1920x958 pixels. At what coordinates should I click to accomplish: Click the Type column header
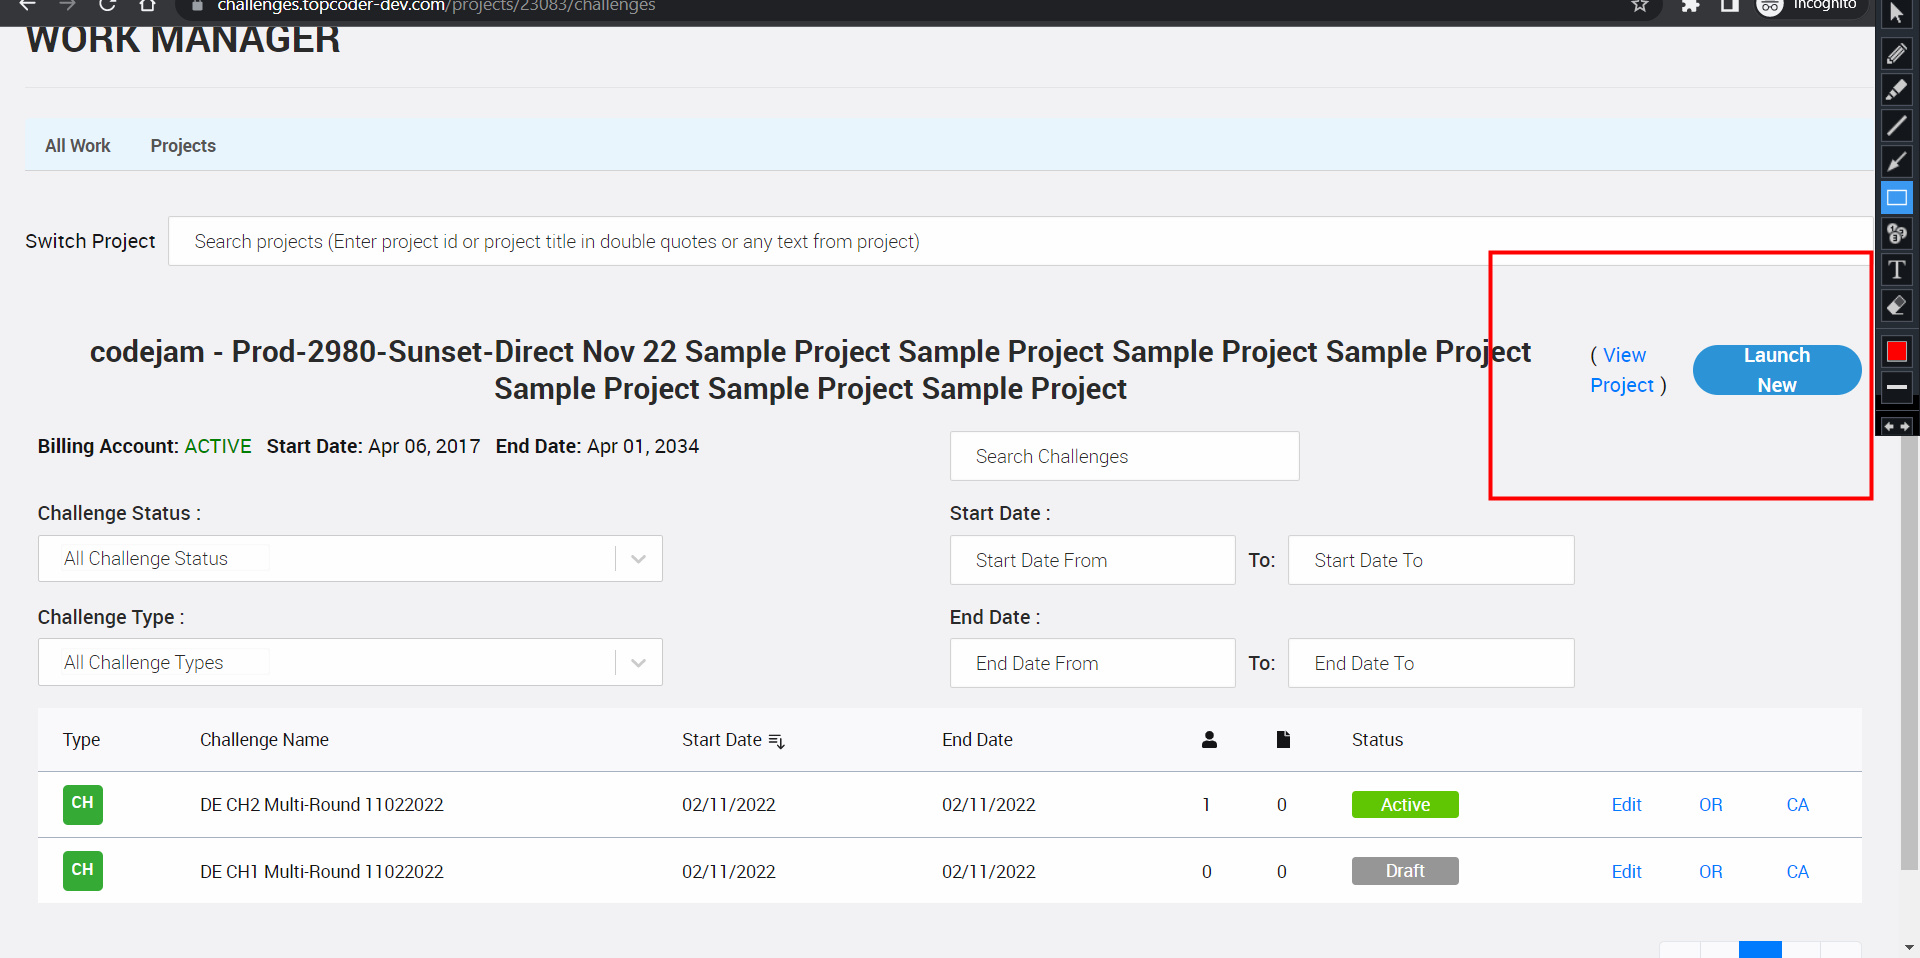click(x=81, y=740)
